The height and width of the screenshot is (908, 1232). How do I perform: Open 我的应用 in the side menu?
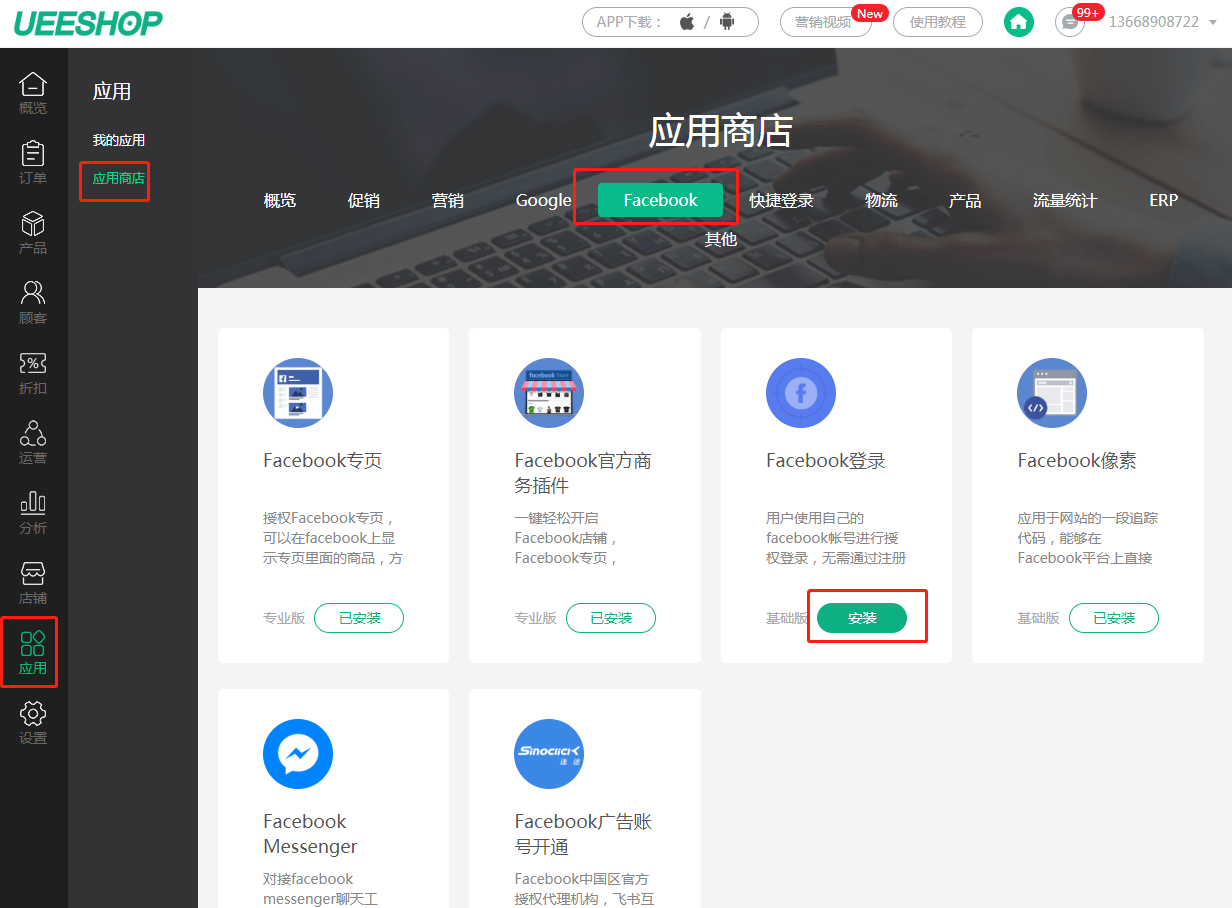tap(119, 140)
